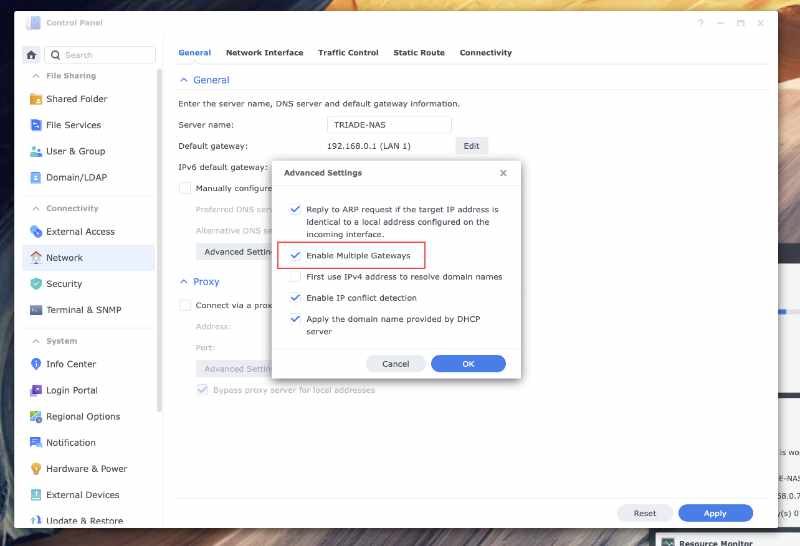
Task: Open User & Group icon
Action: click(x=36, y=152)
